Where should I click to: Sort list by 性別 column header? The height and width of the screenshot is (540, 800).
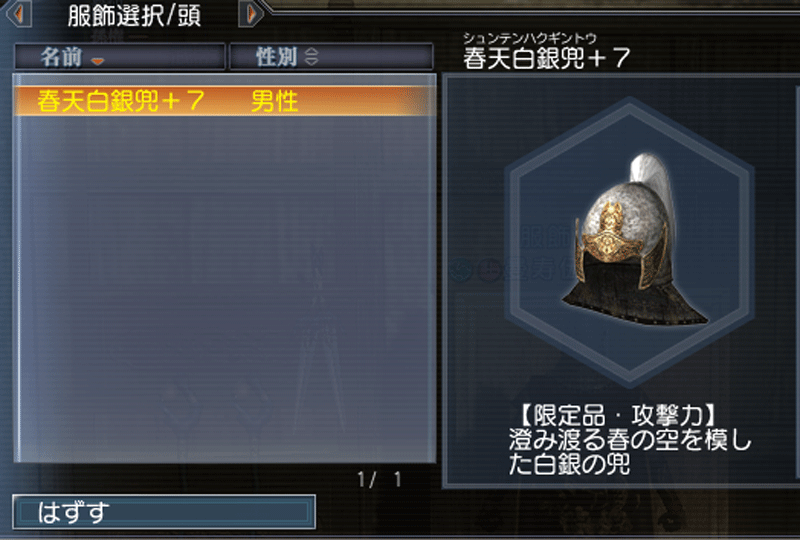332,57
